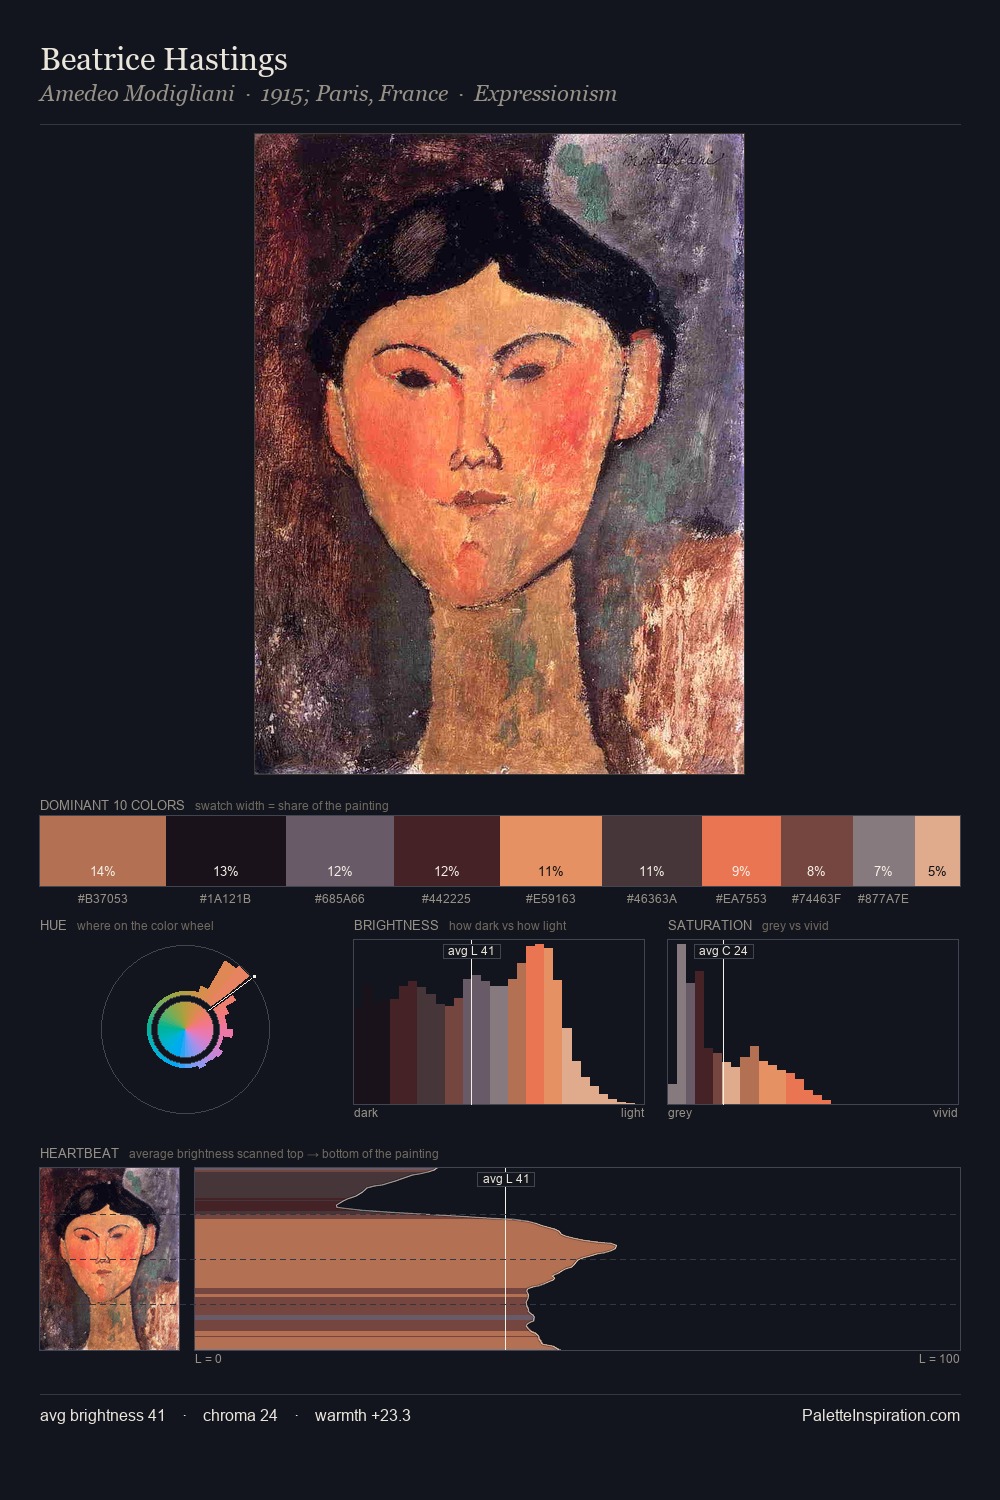The height and width of the screenshot is (1500, 1000).
Task: Click the 'avg L 41' label in brightness chart
Action: (x=471, y=951)
